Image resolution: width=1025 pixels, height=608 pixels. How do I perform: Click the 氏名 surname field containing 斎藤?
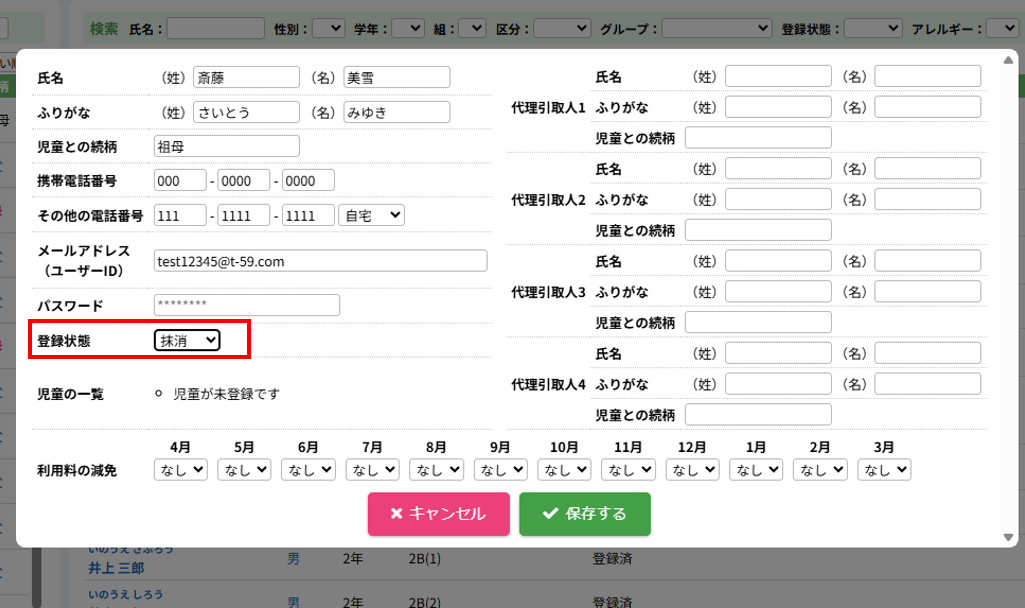tap(246, 77)
